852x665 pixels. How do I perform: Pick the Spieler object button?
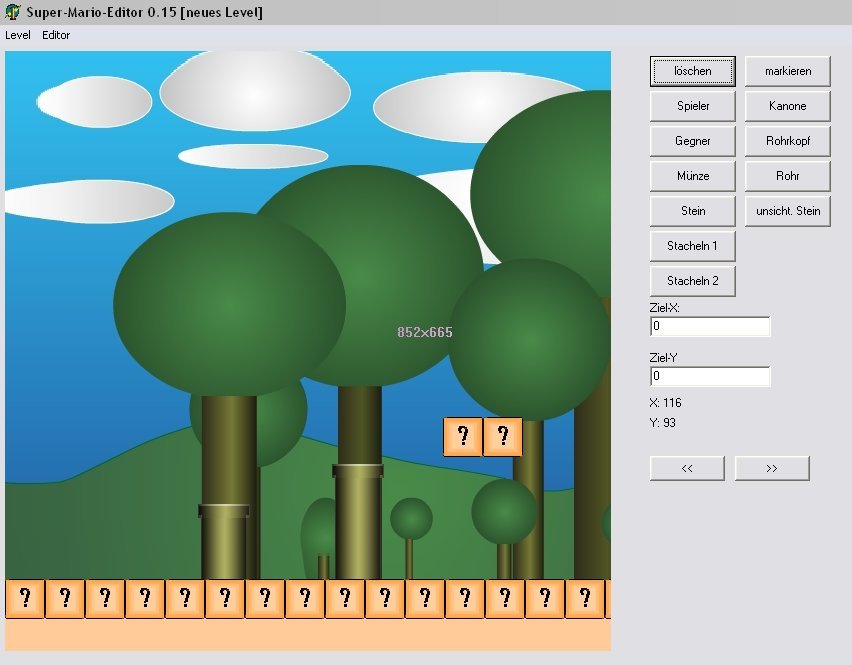[x=693, y=106]
